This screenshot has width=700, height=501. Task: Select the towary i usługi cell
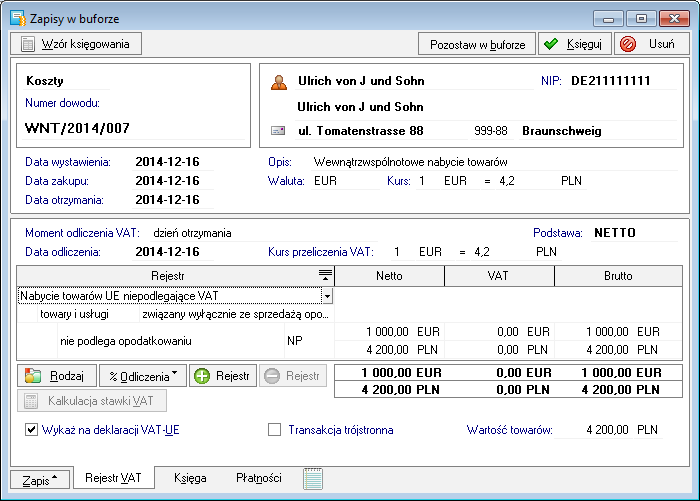88,314
